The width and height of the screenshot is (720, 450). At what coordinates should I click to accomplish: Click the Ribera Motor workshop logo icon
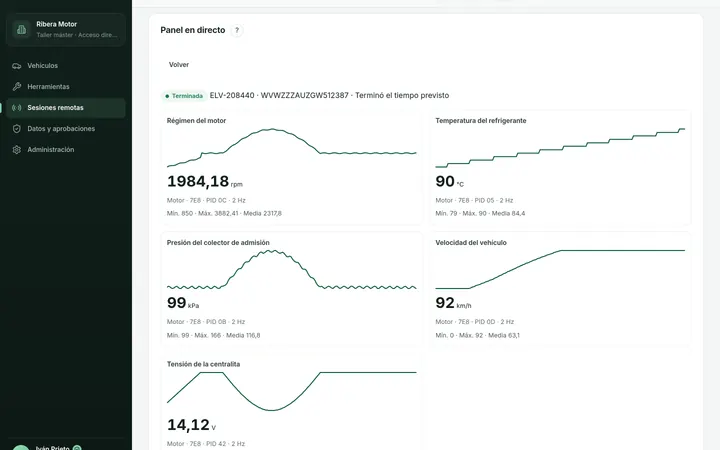[x=22, y=29]
